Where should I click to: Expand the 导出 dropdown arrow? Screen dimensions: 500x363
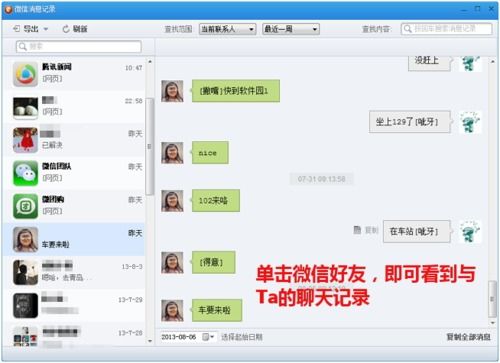coord(46,29)
